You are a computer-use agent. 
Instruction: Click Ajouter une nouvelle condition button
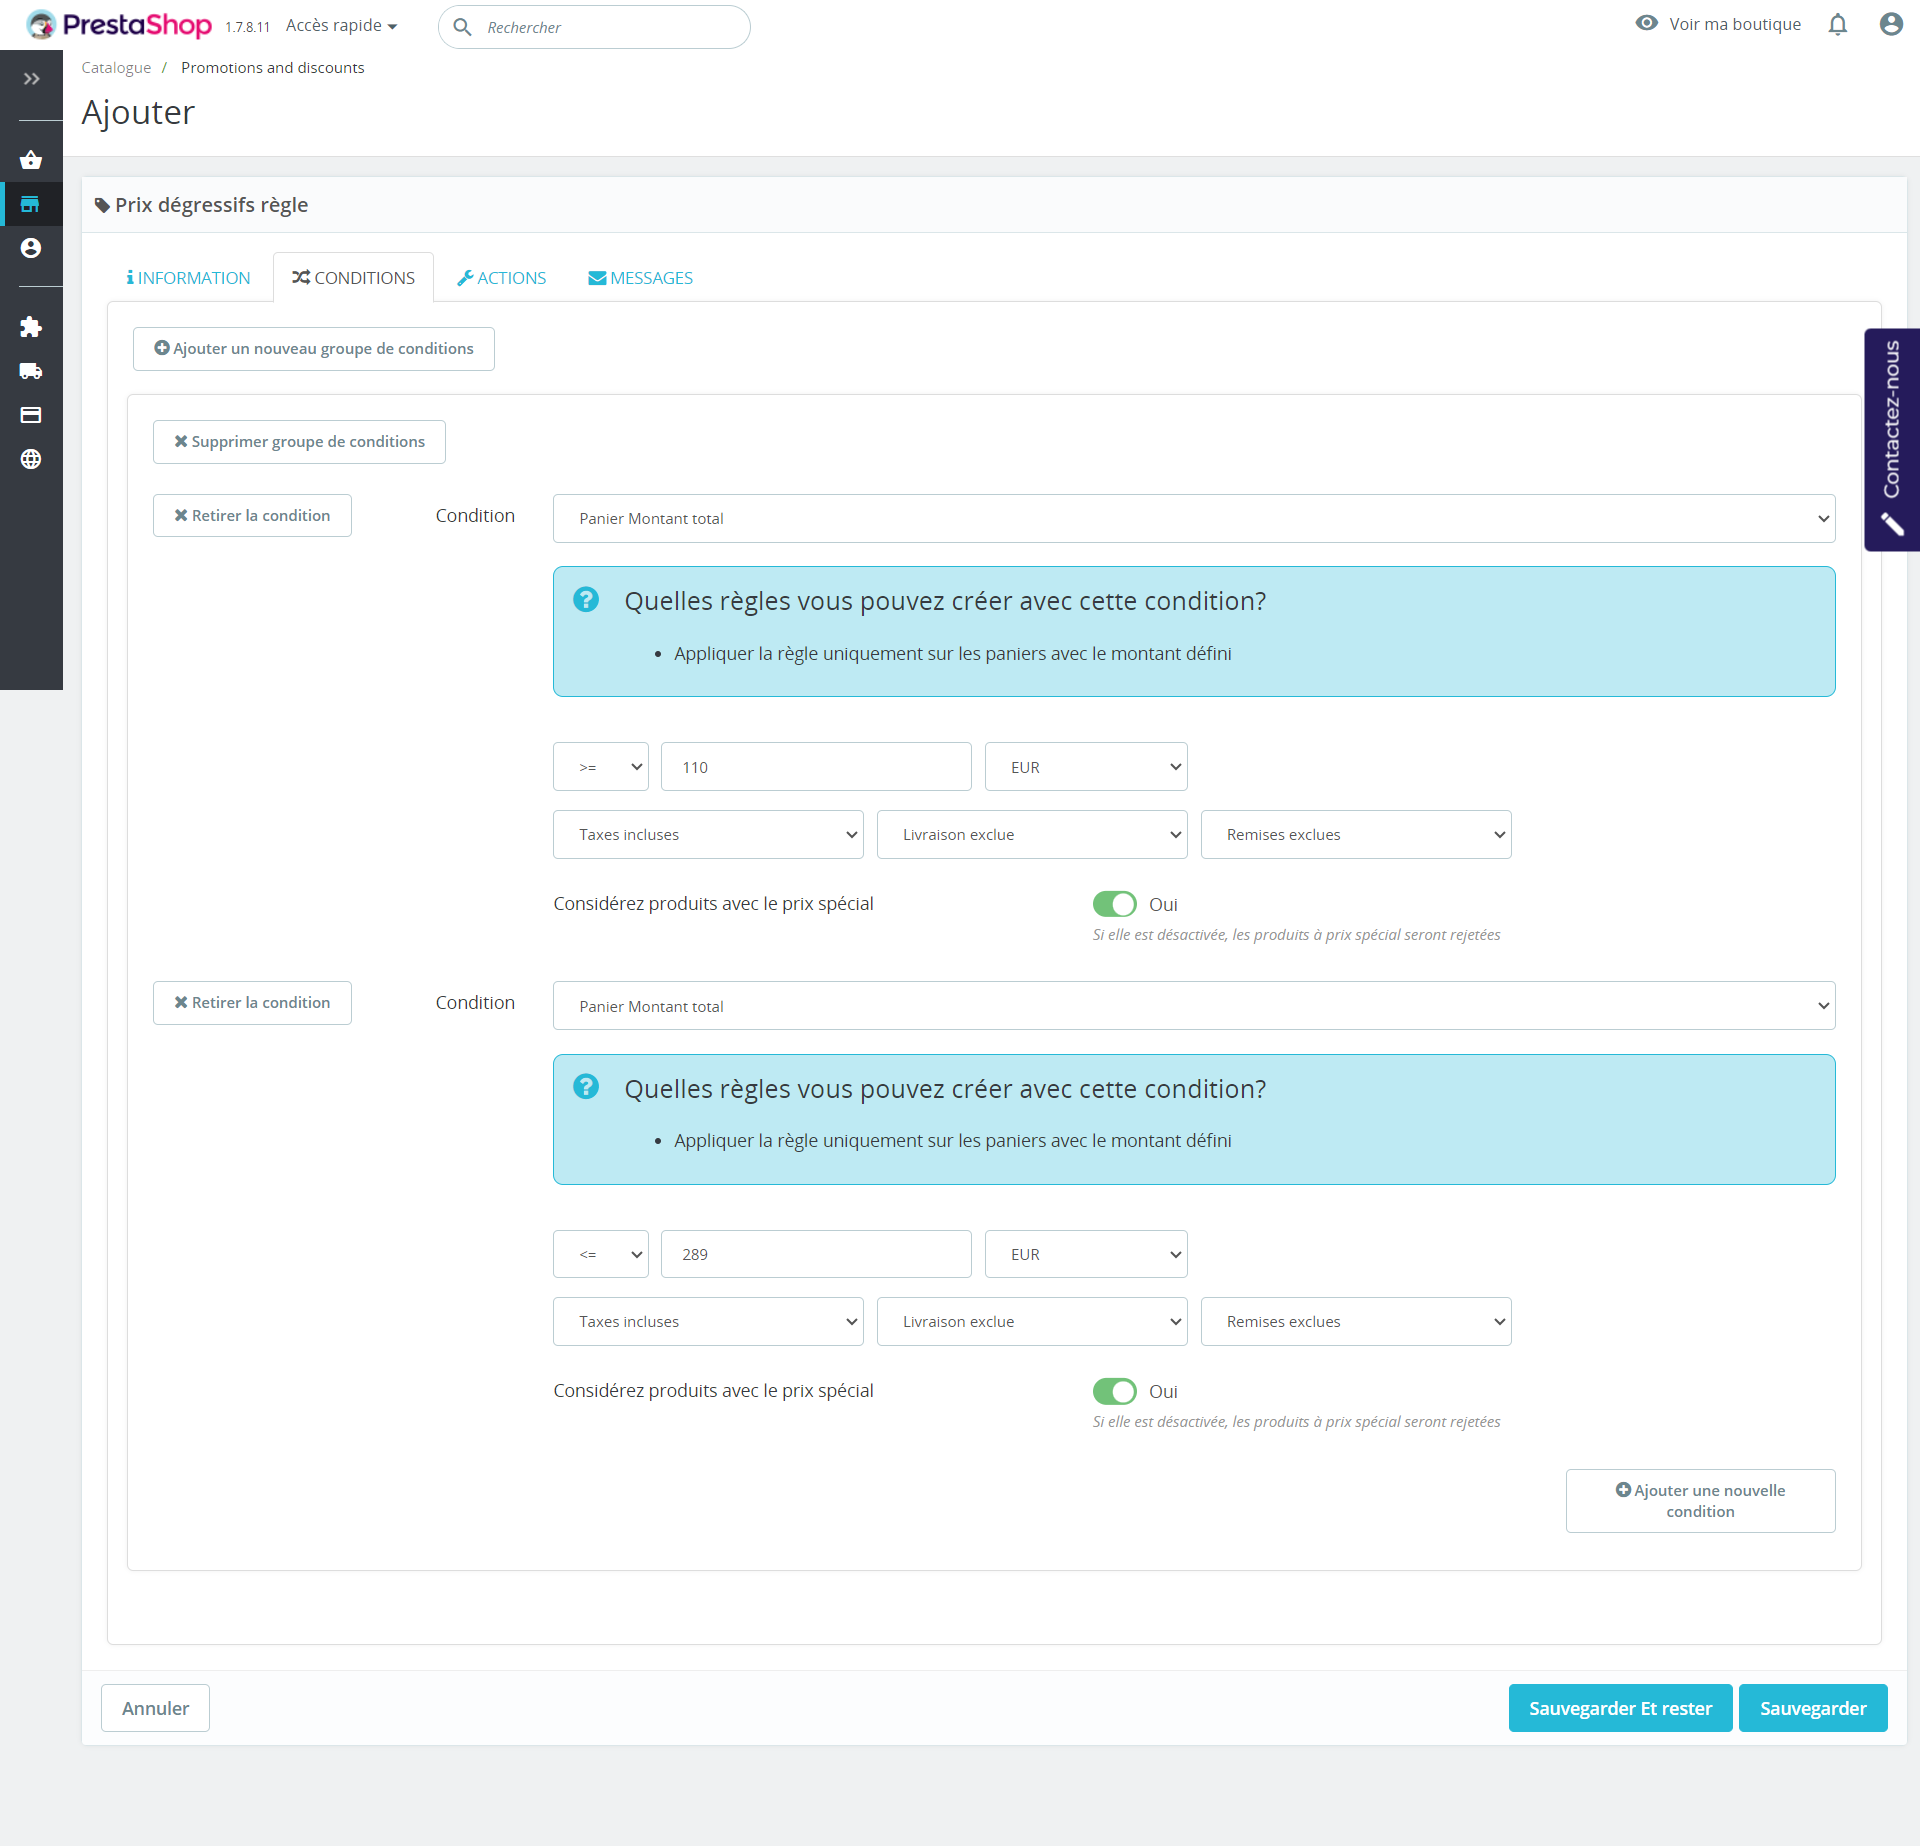coord(1699,1501)
